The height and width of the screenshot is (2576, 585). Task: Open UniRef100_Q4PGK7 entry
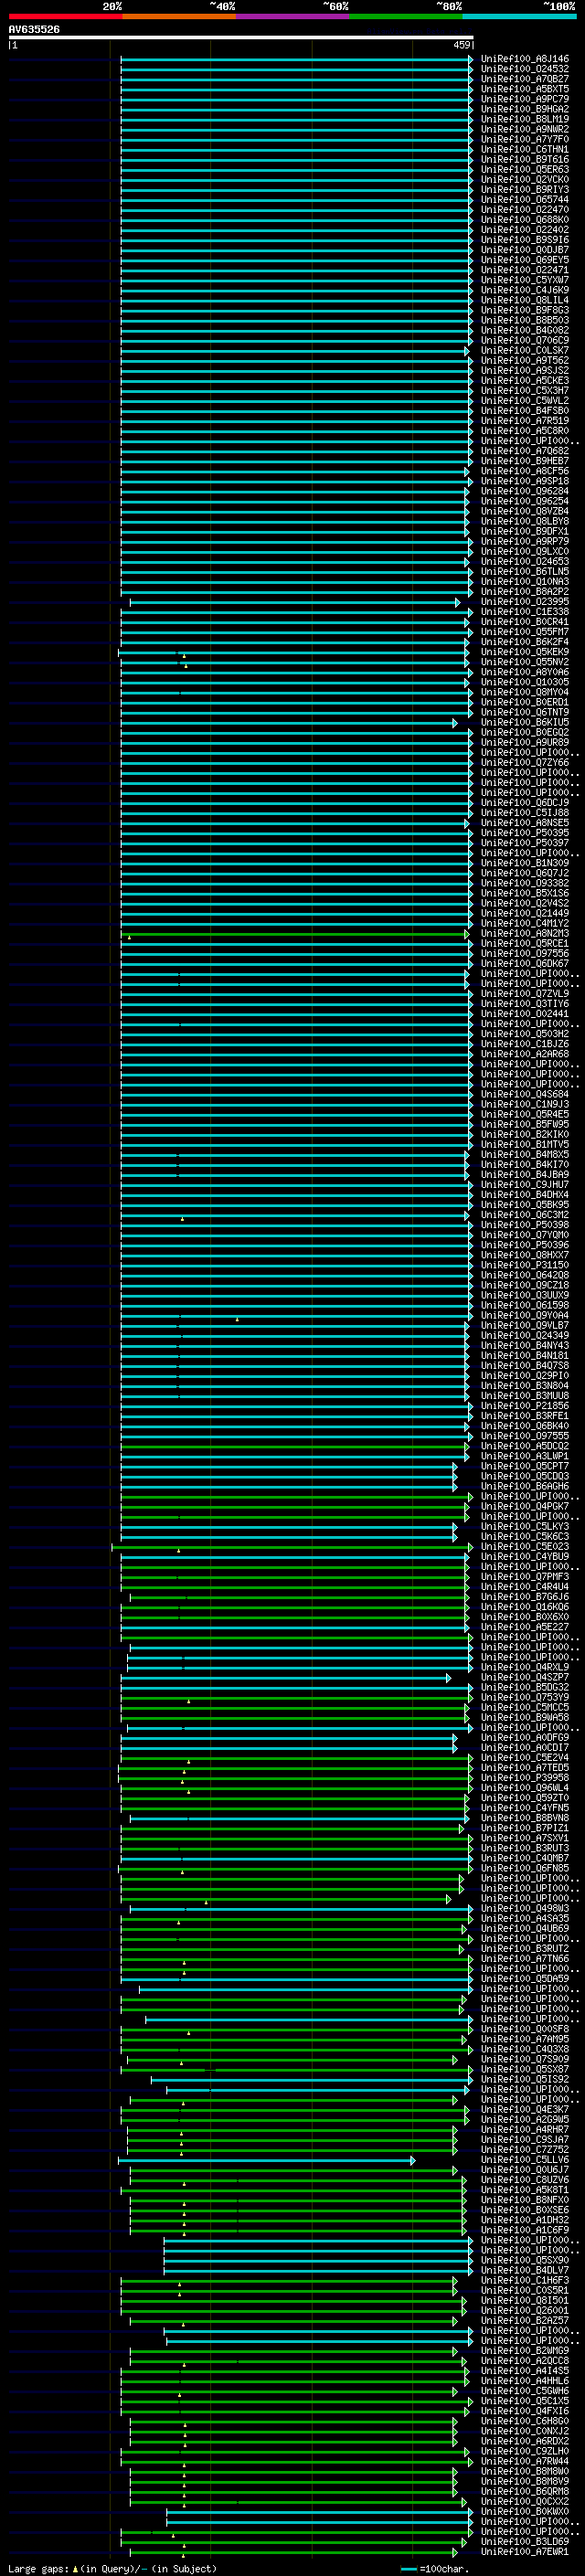525,1506
